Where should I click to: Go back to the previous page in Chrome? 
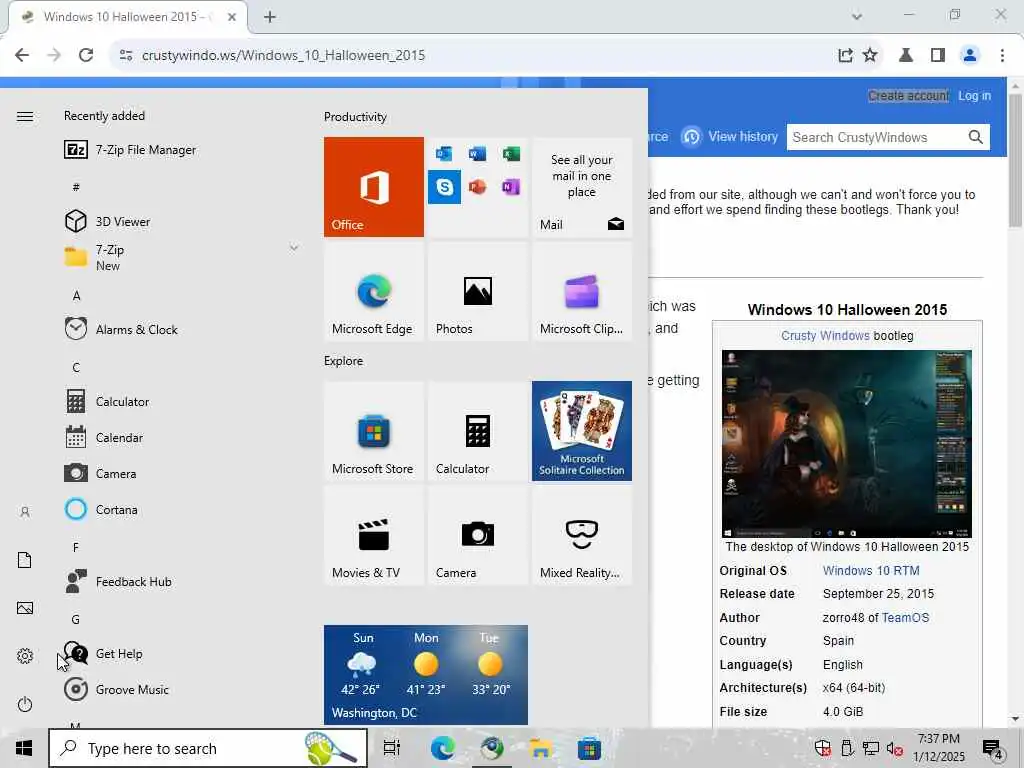tap(22, 56)
